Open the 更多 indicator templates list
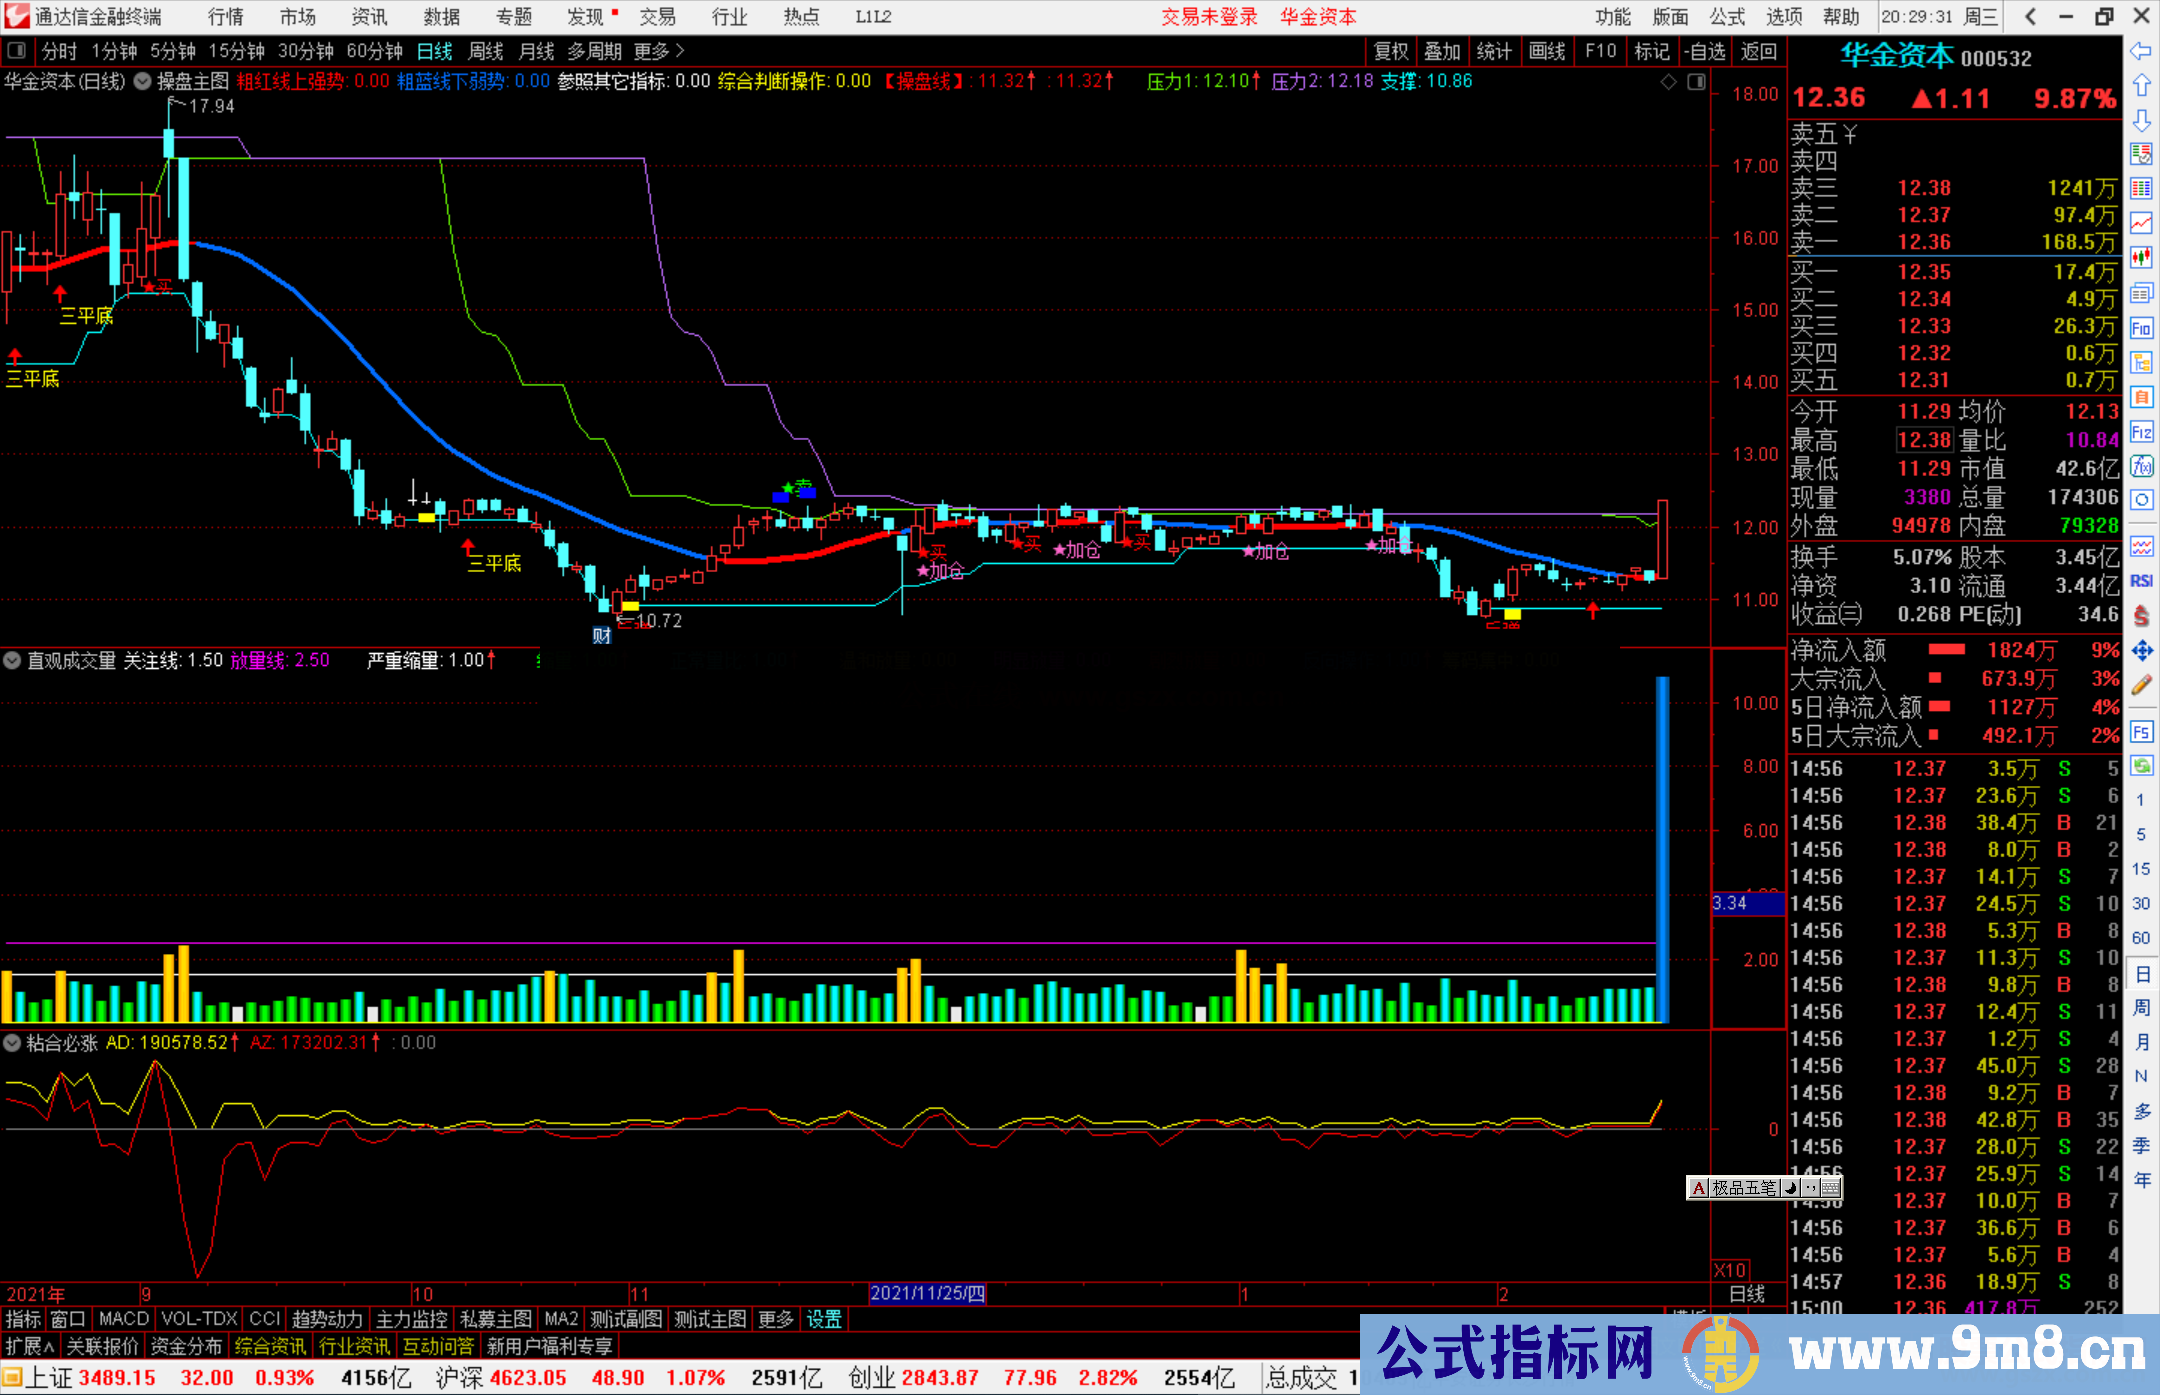The height and width of the screenshot is (1395, 2160). 776,1319
